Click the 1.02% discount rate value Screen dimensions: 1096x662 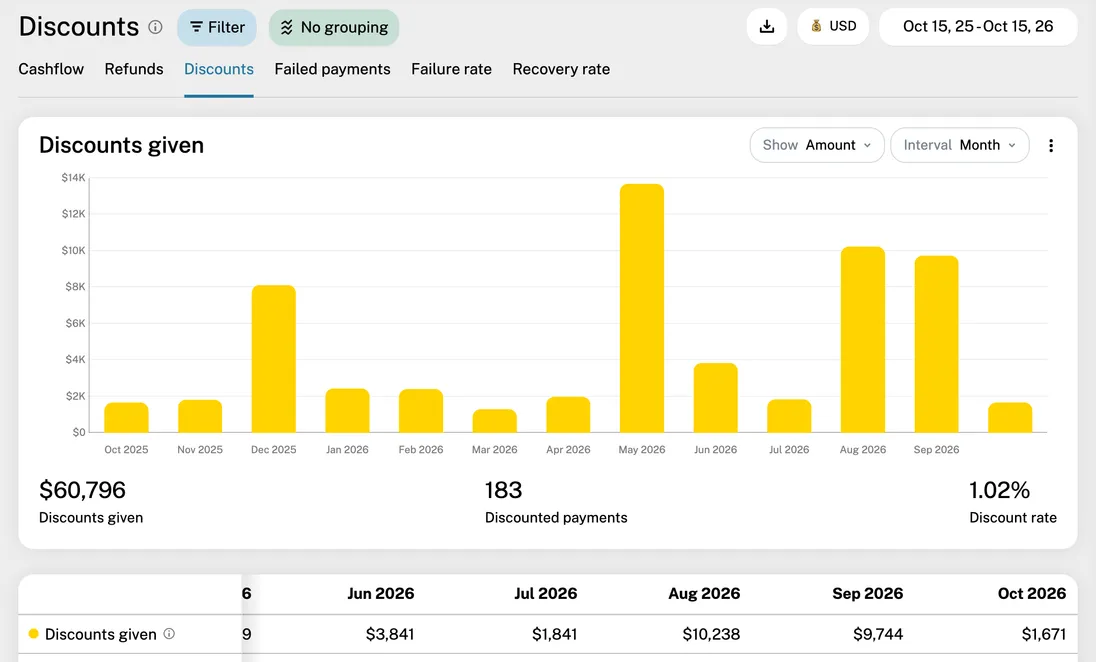1000,490
